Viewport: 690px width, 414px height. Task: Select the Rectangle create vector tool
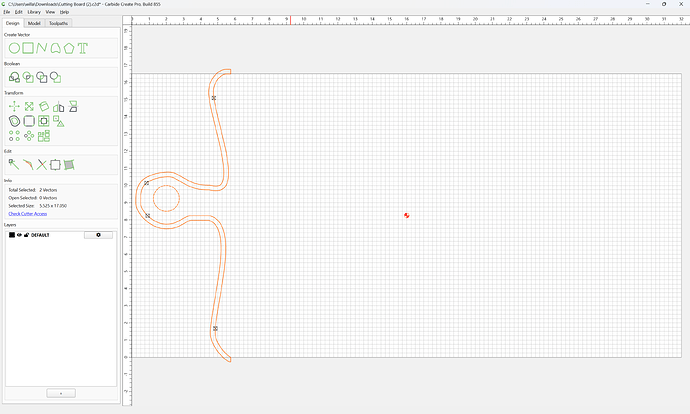click(28, 48)
